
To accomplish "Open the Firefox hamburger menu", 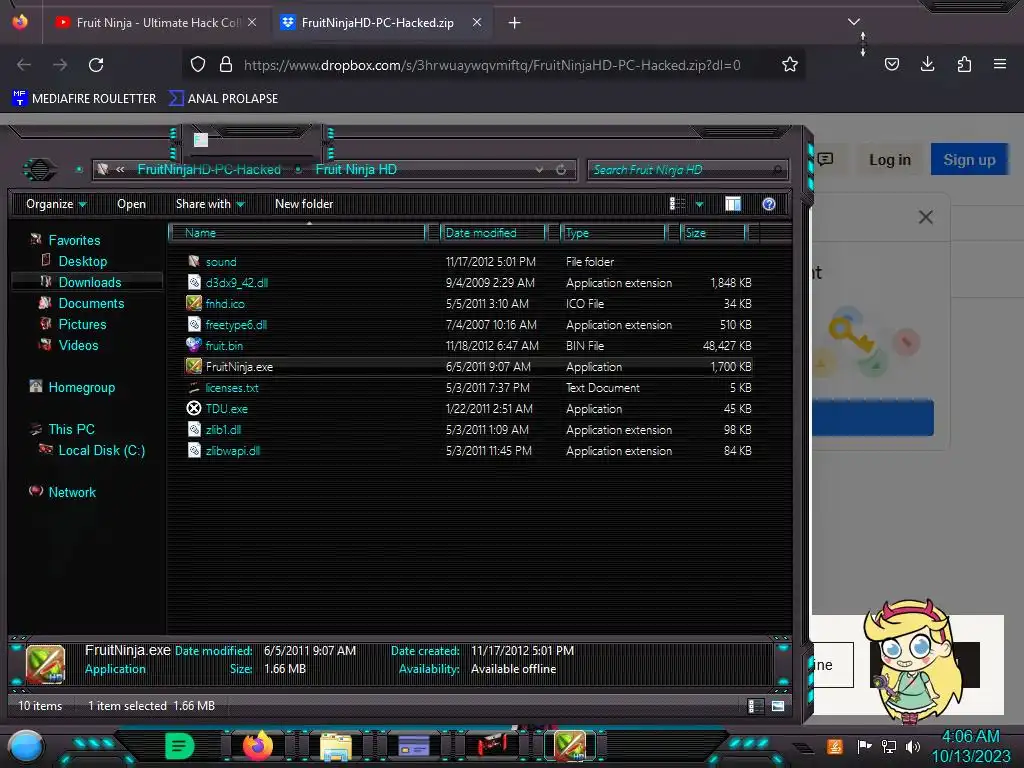I will [x=1000, y=64].
